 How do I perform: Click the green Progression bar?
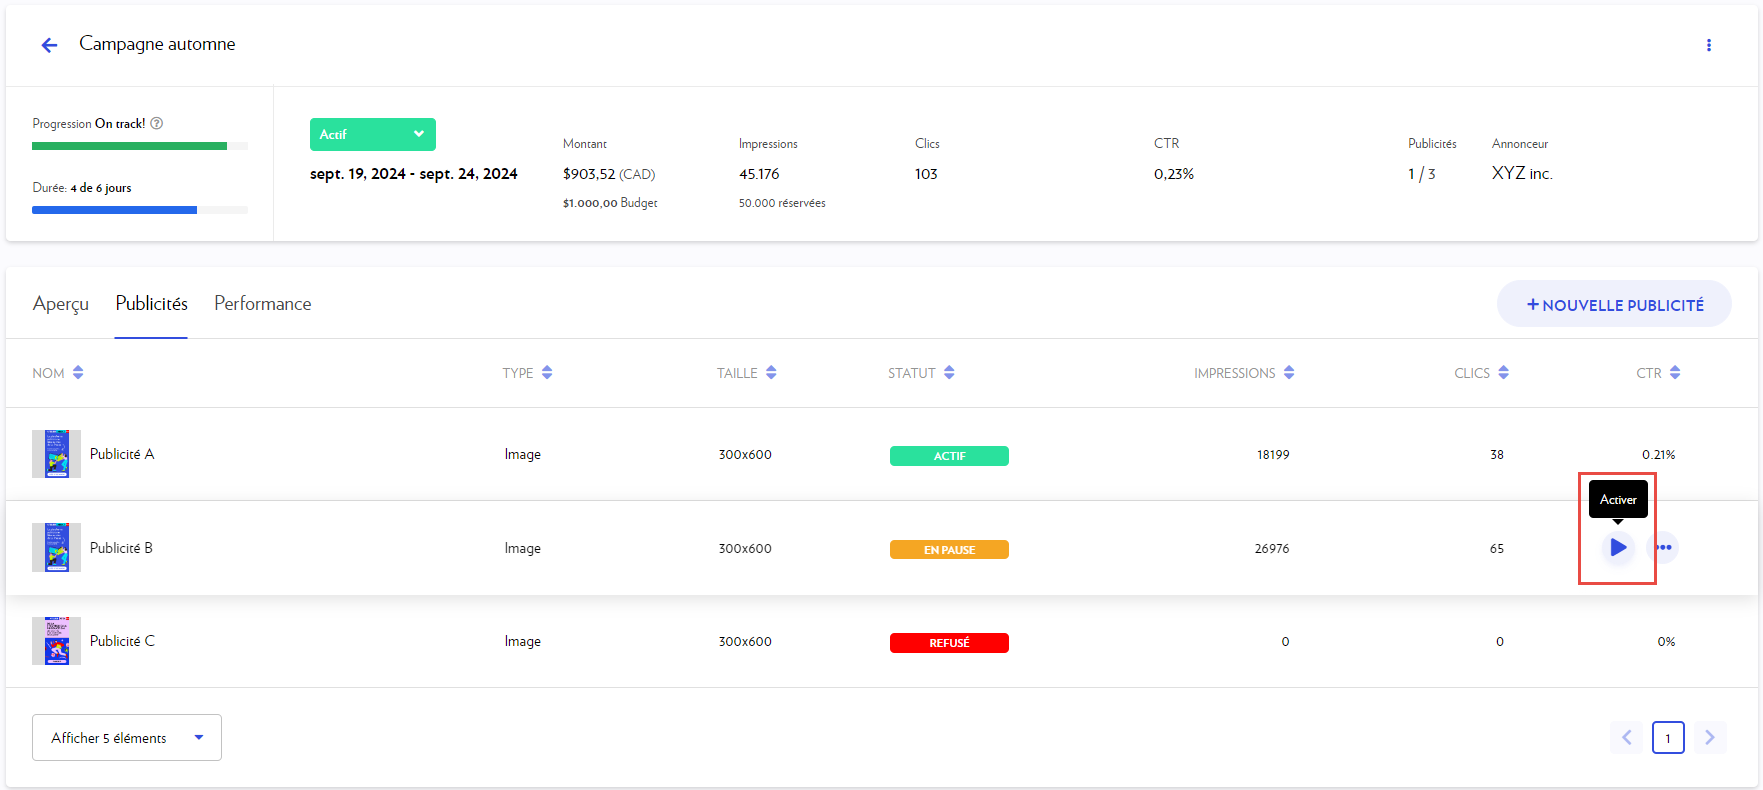(130, 146)
